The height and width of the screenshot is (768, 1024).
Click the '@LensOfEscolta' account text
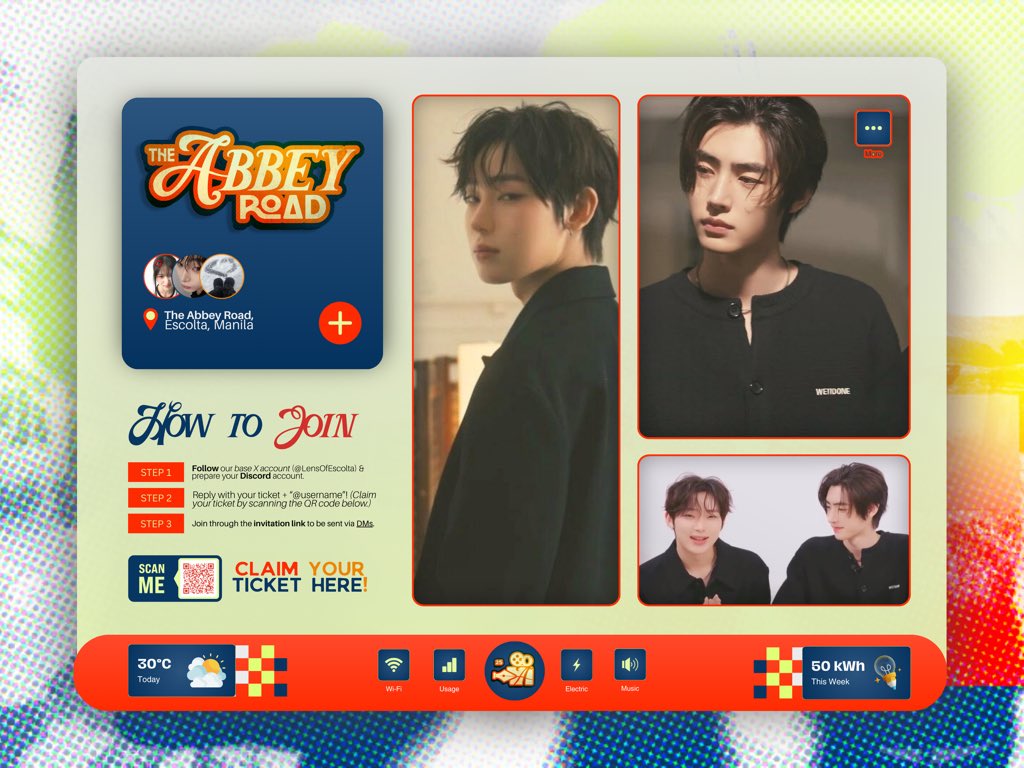(x=325, y=468)
